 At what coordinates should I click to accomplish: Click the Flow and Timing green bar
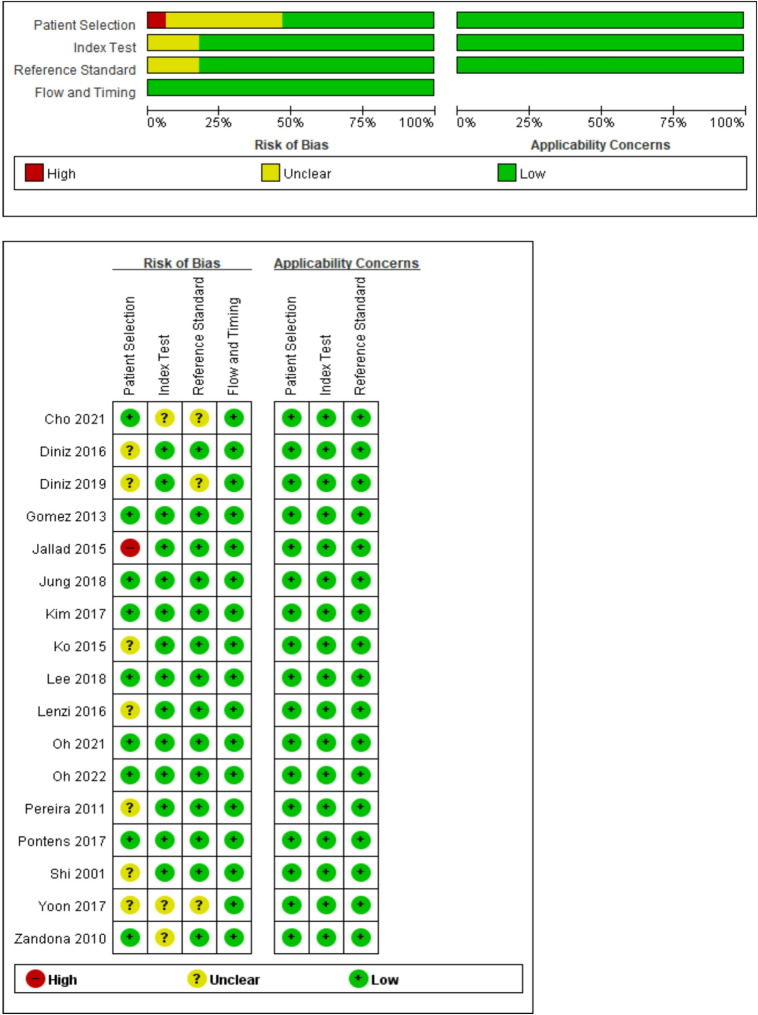point(291,87)
